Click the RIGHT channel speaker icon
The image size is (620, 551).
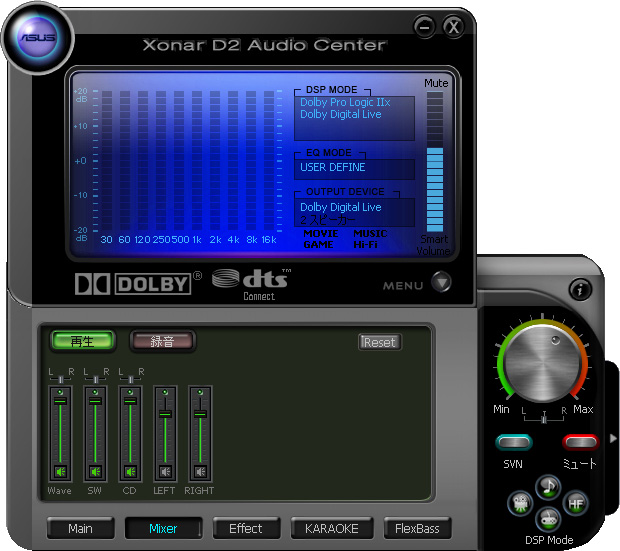[200, 471]
